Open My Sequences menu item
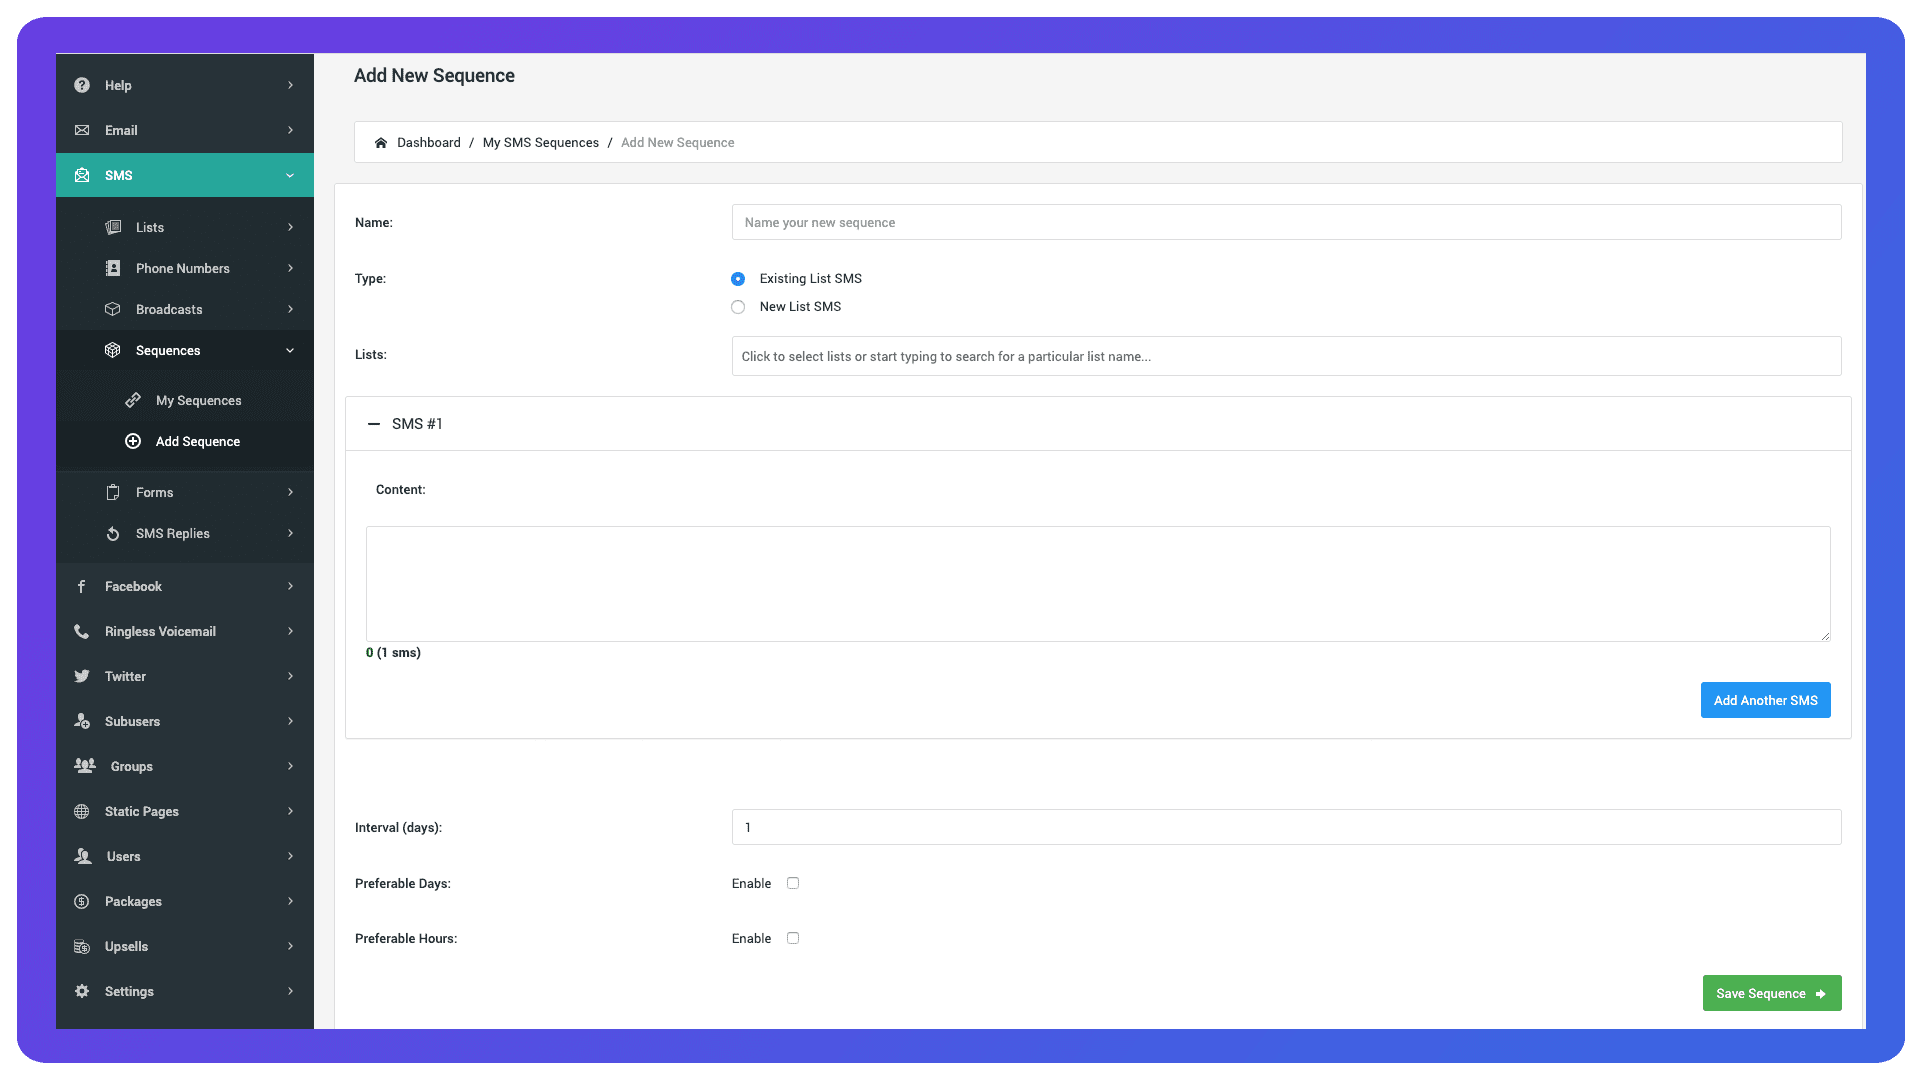1920x1081 pixels. [x=198, y=400]
